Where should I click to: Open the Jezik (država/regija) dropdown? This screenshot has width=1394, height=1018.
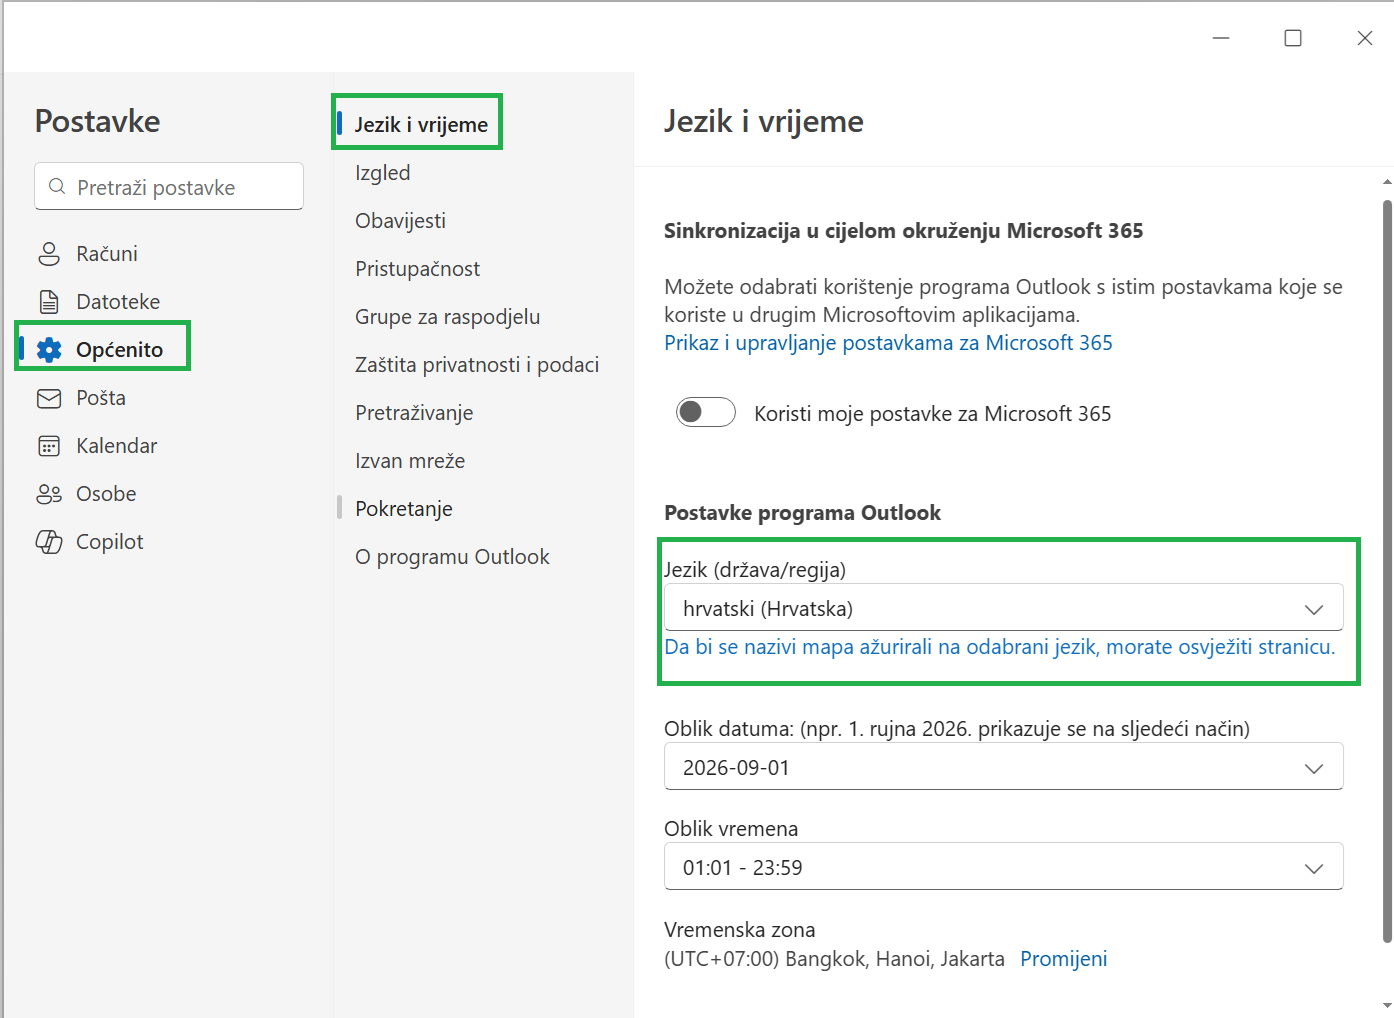click(x=1003, y=608)
